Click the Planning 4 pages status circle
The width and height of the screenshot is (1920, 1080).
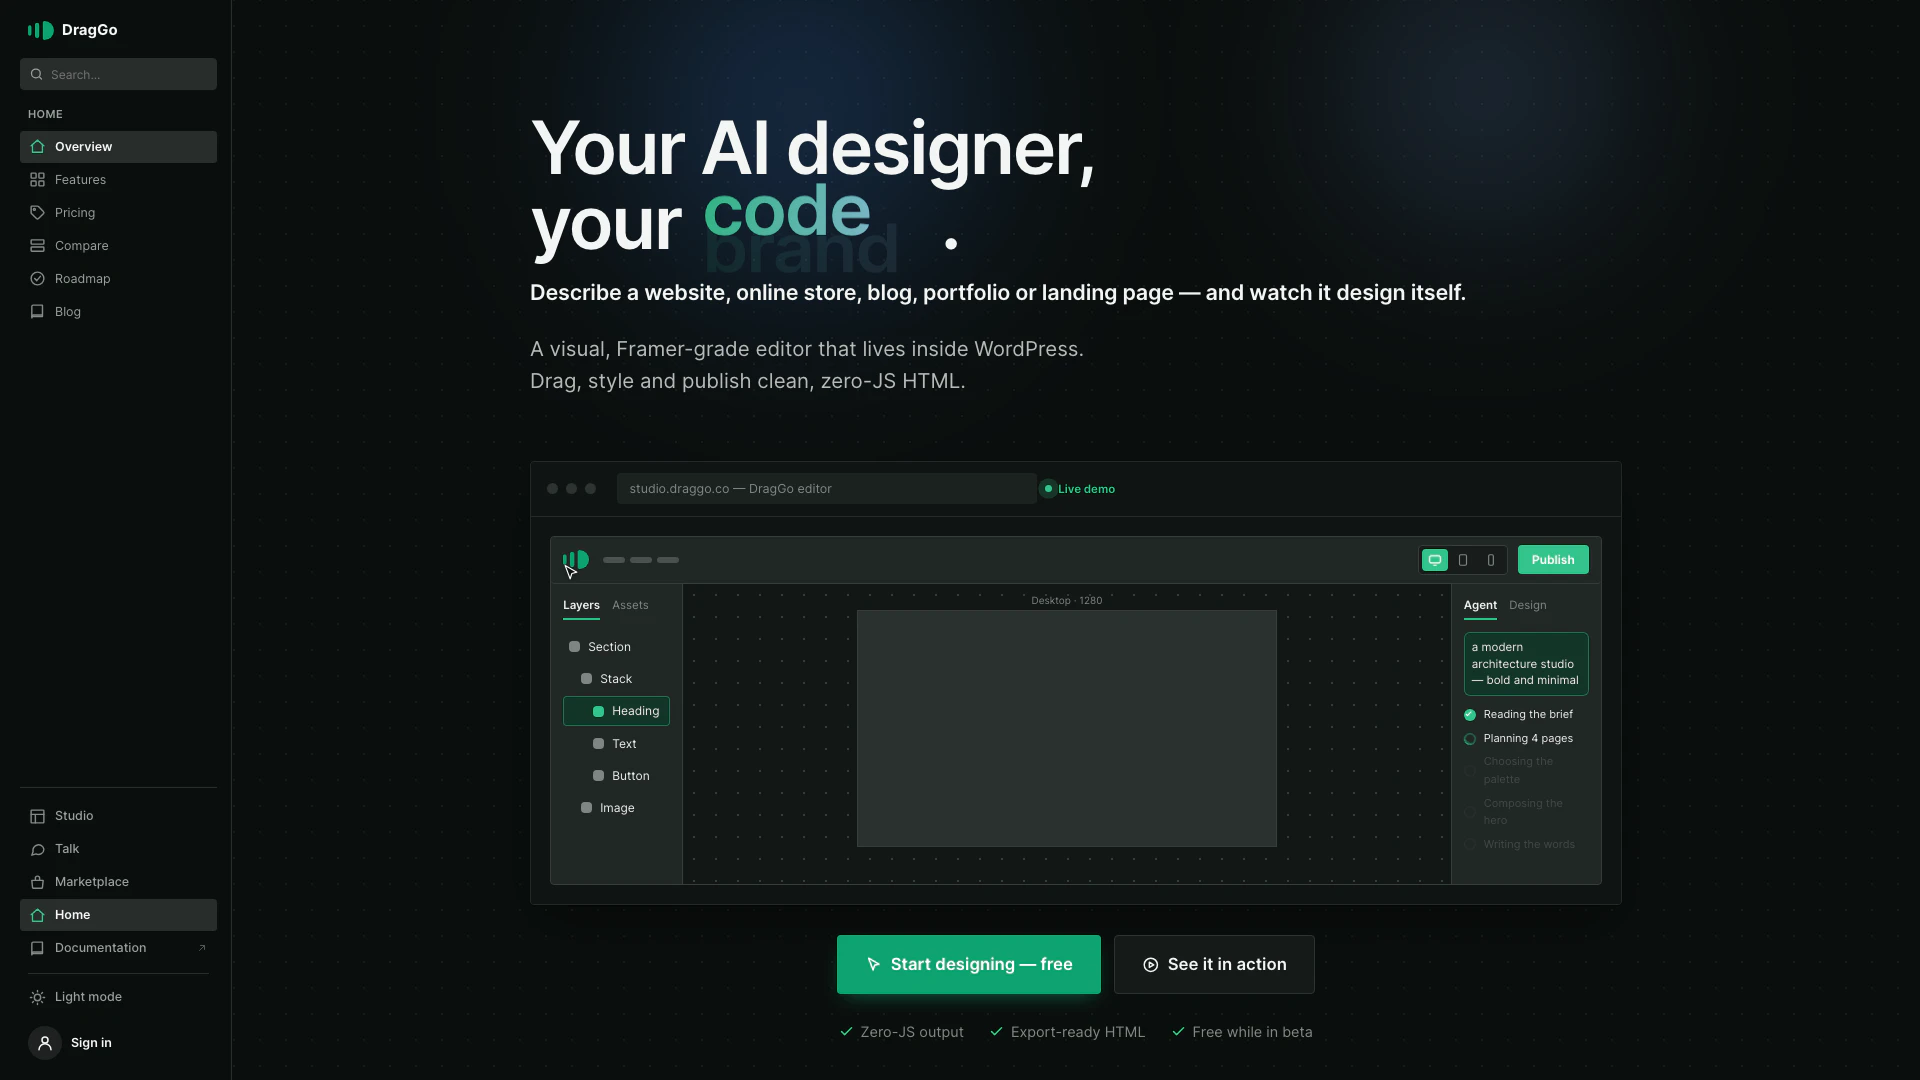coord(1470,739)
